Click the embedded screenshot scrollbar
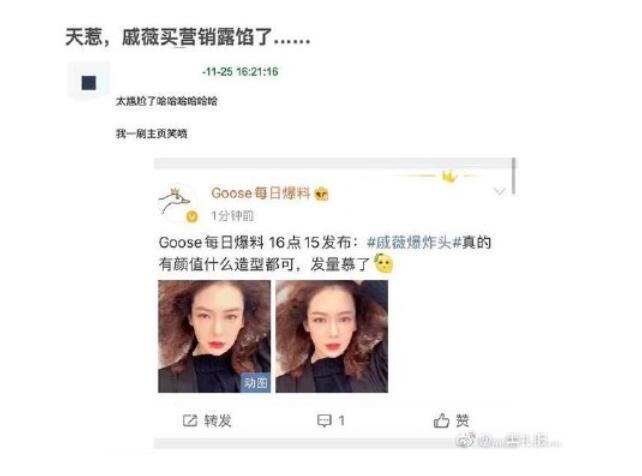The image size is (642, 476). [514, 176]
